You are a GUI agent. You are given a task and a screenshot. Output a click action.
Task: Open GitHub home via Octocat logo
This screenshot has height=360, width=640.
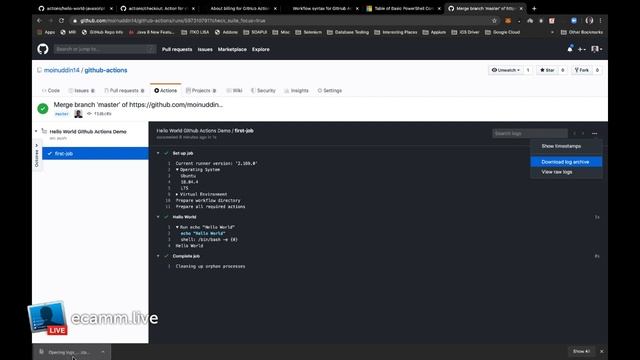pos(43,49)
